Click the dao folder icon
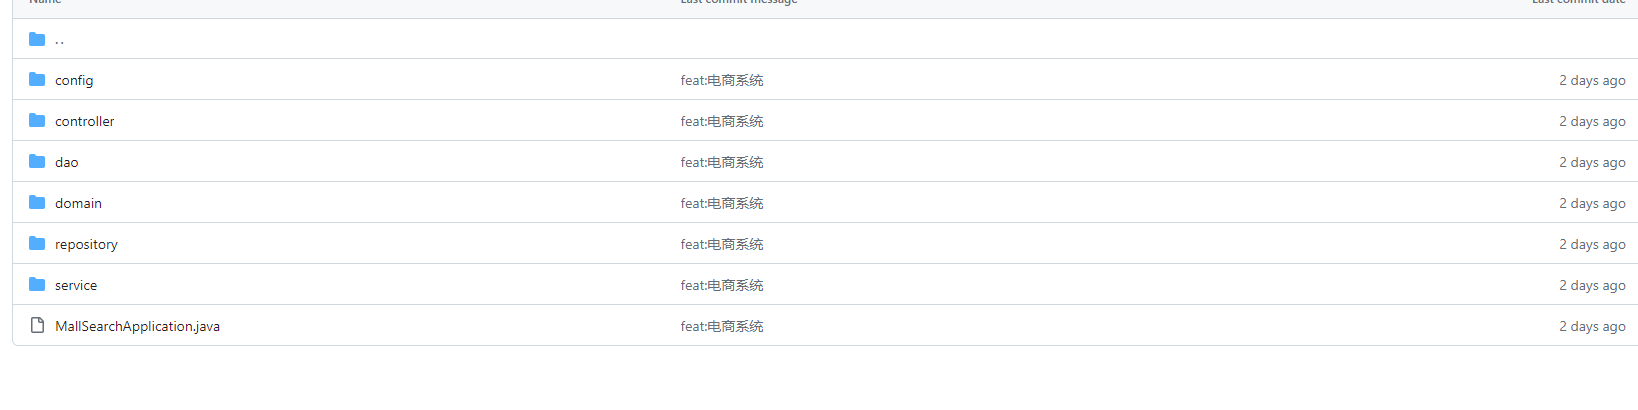 pos(37,161)
